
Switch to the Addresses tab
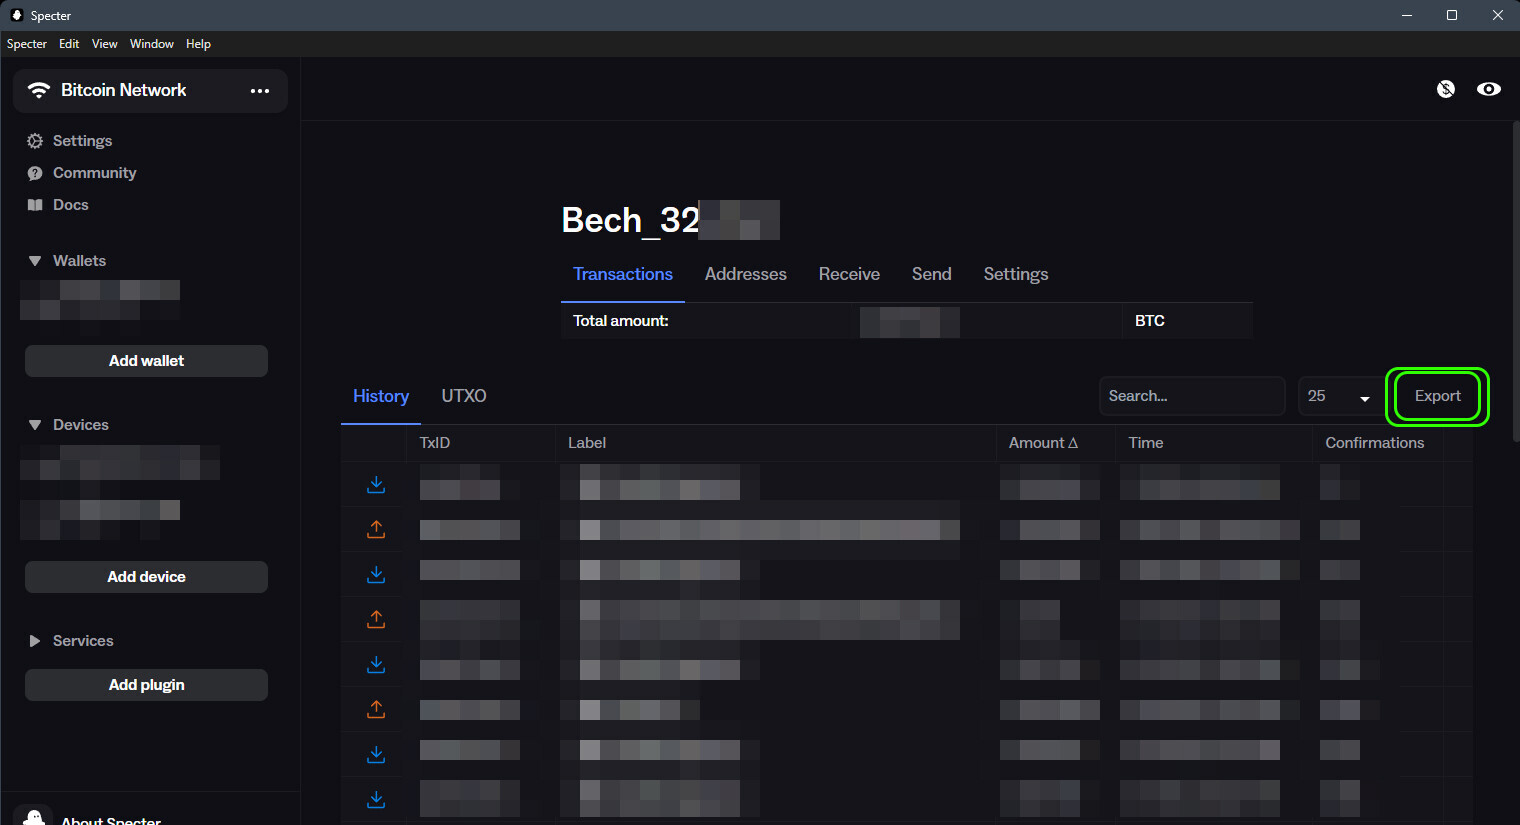[x=746, y=274]
